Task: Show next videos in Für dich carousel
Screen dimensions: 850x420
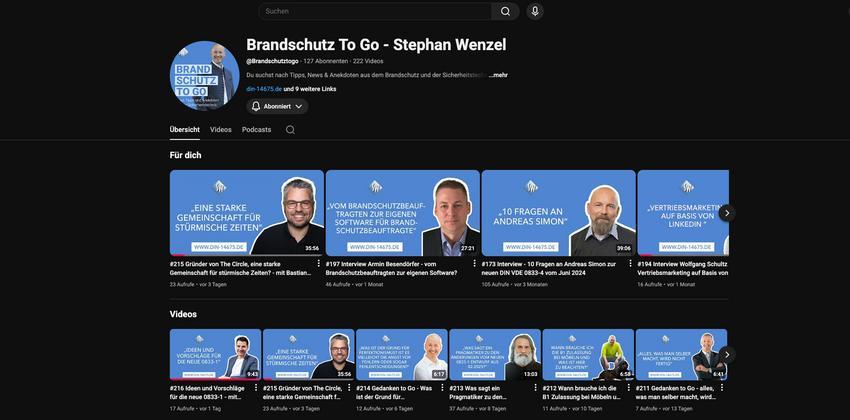Action: coord(727,213)
